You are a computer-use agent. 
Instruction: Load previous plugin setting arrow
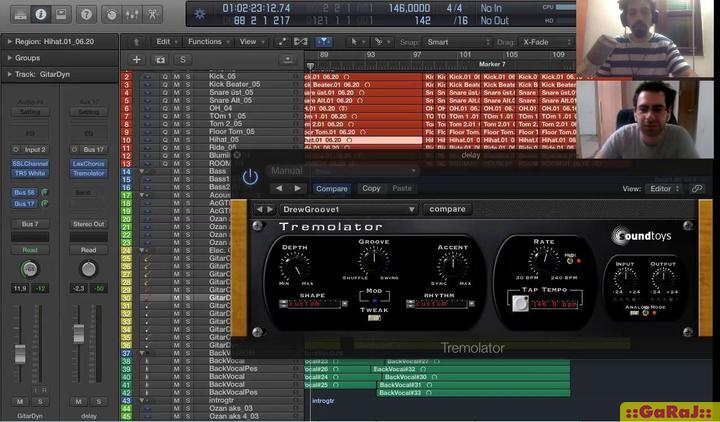pyautogui.click(x=279, y=188)
